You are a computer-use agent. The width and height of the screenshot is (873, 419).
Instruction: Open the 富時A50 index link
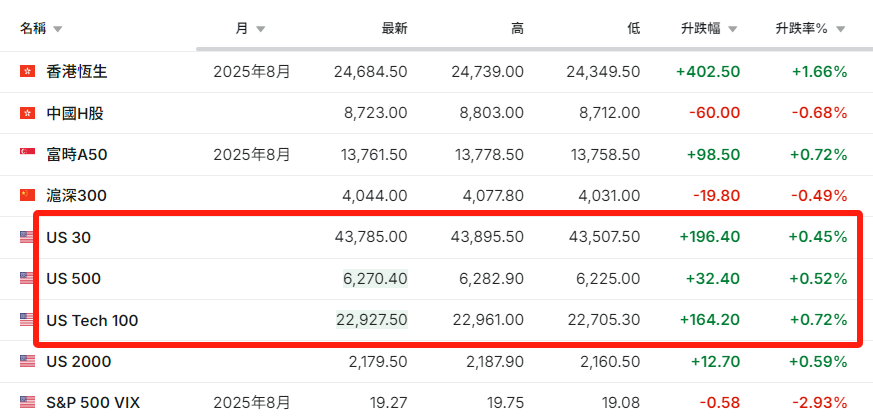(77, 154)
